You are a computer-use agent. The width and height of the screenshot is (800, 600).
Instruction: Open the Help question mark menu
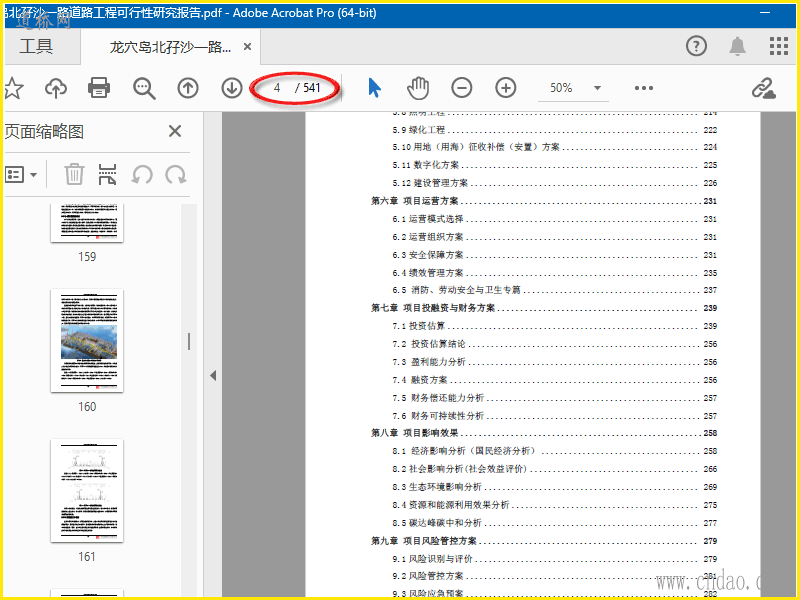(x=696, y=46)
